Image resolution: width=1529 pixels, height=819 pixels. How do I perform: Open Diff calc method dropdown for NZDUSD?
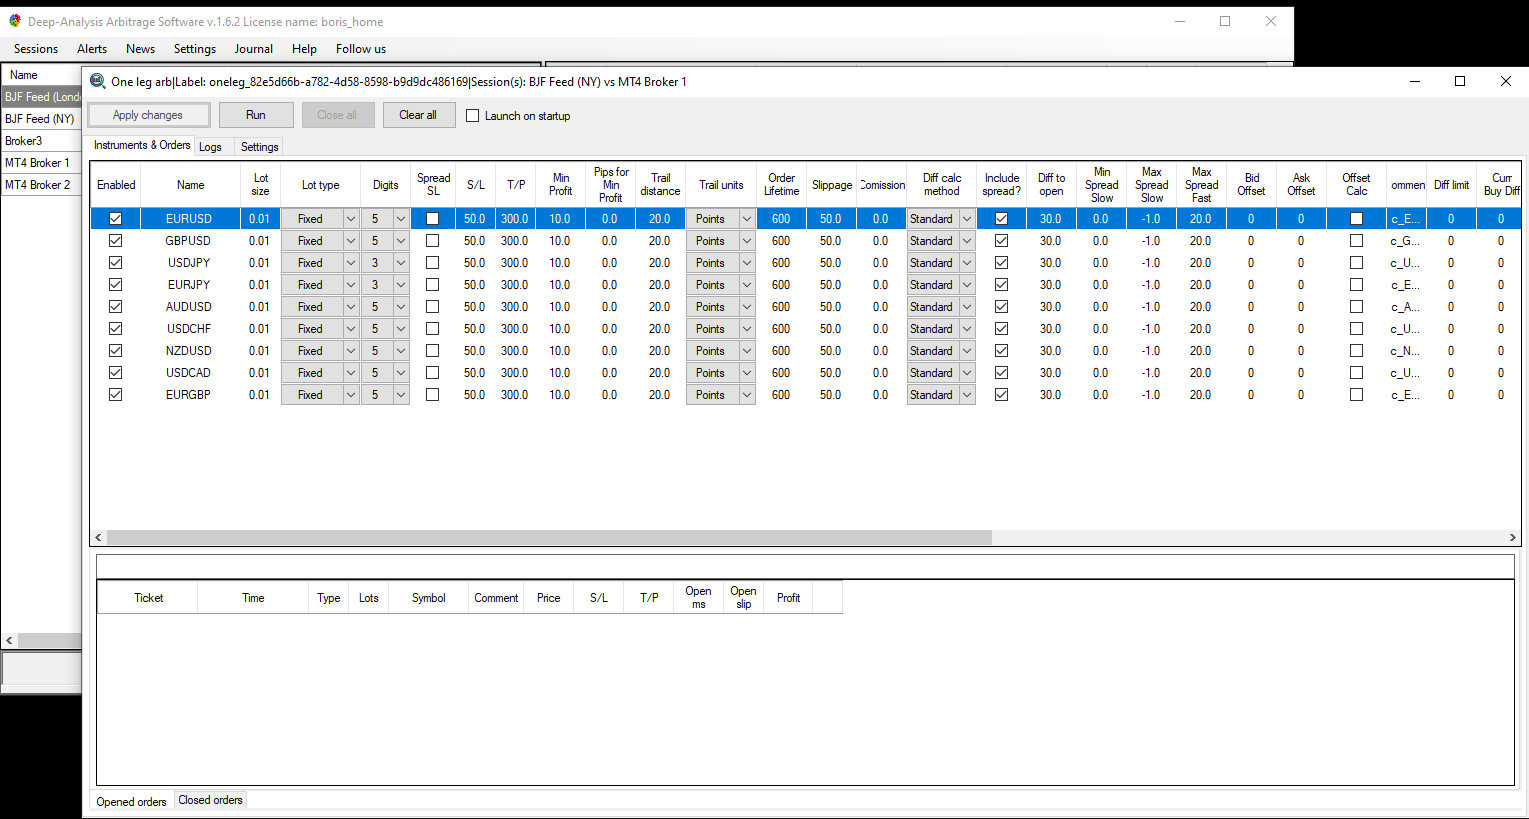pos(969,350)
